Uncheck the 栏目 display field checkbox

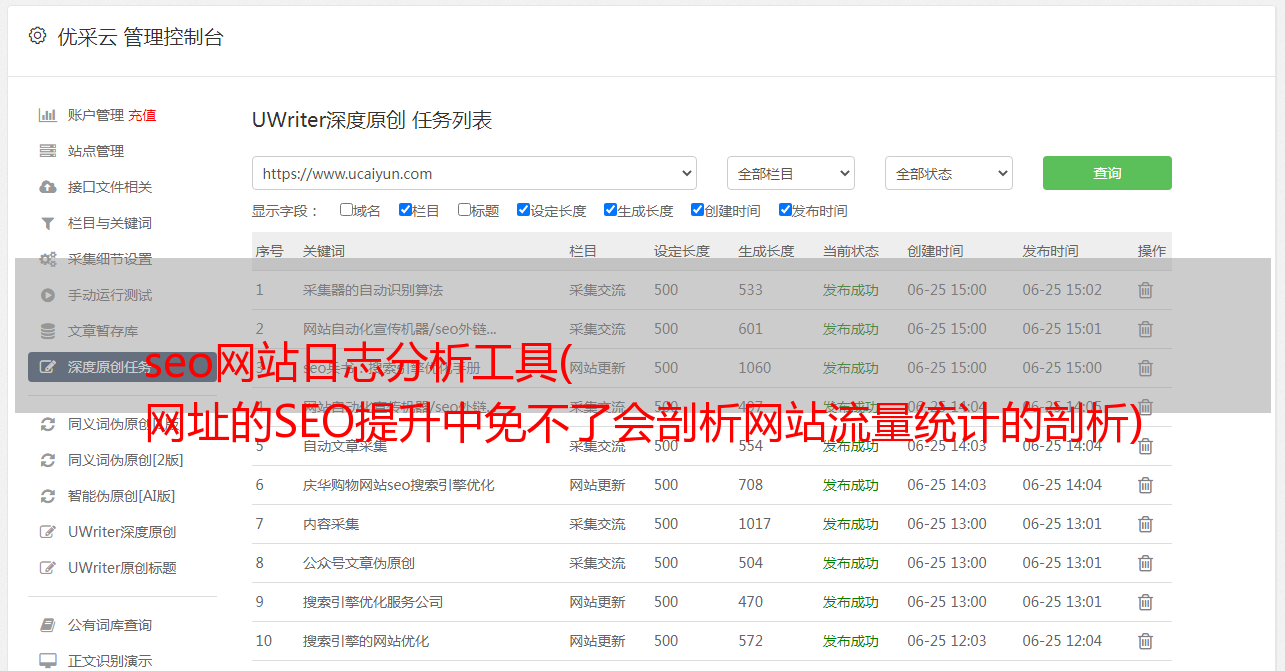(405, 210)
